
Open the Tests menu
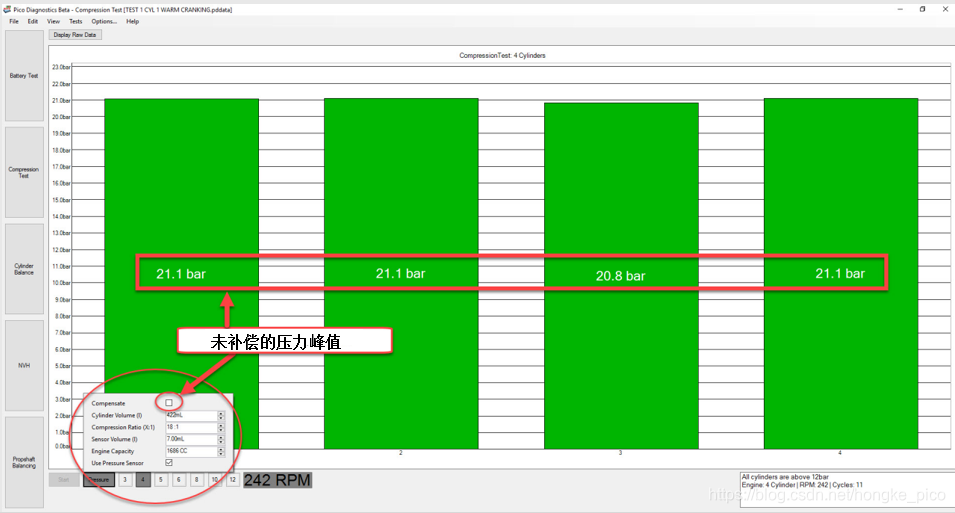coord(76,21)
